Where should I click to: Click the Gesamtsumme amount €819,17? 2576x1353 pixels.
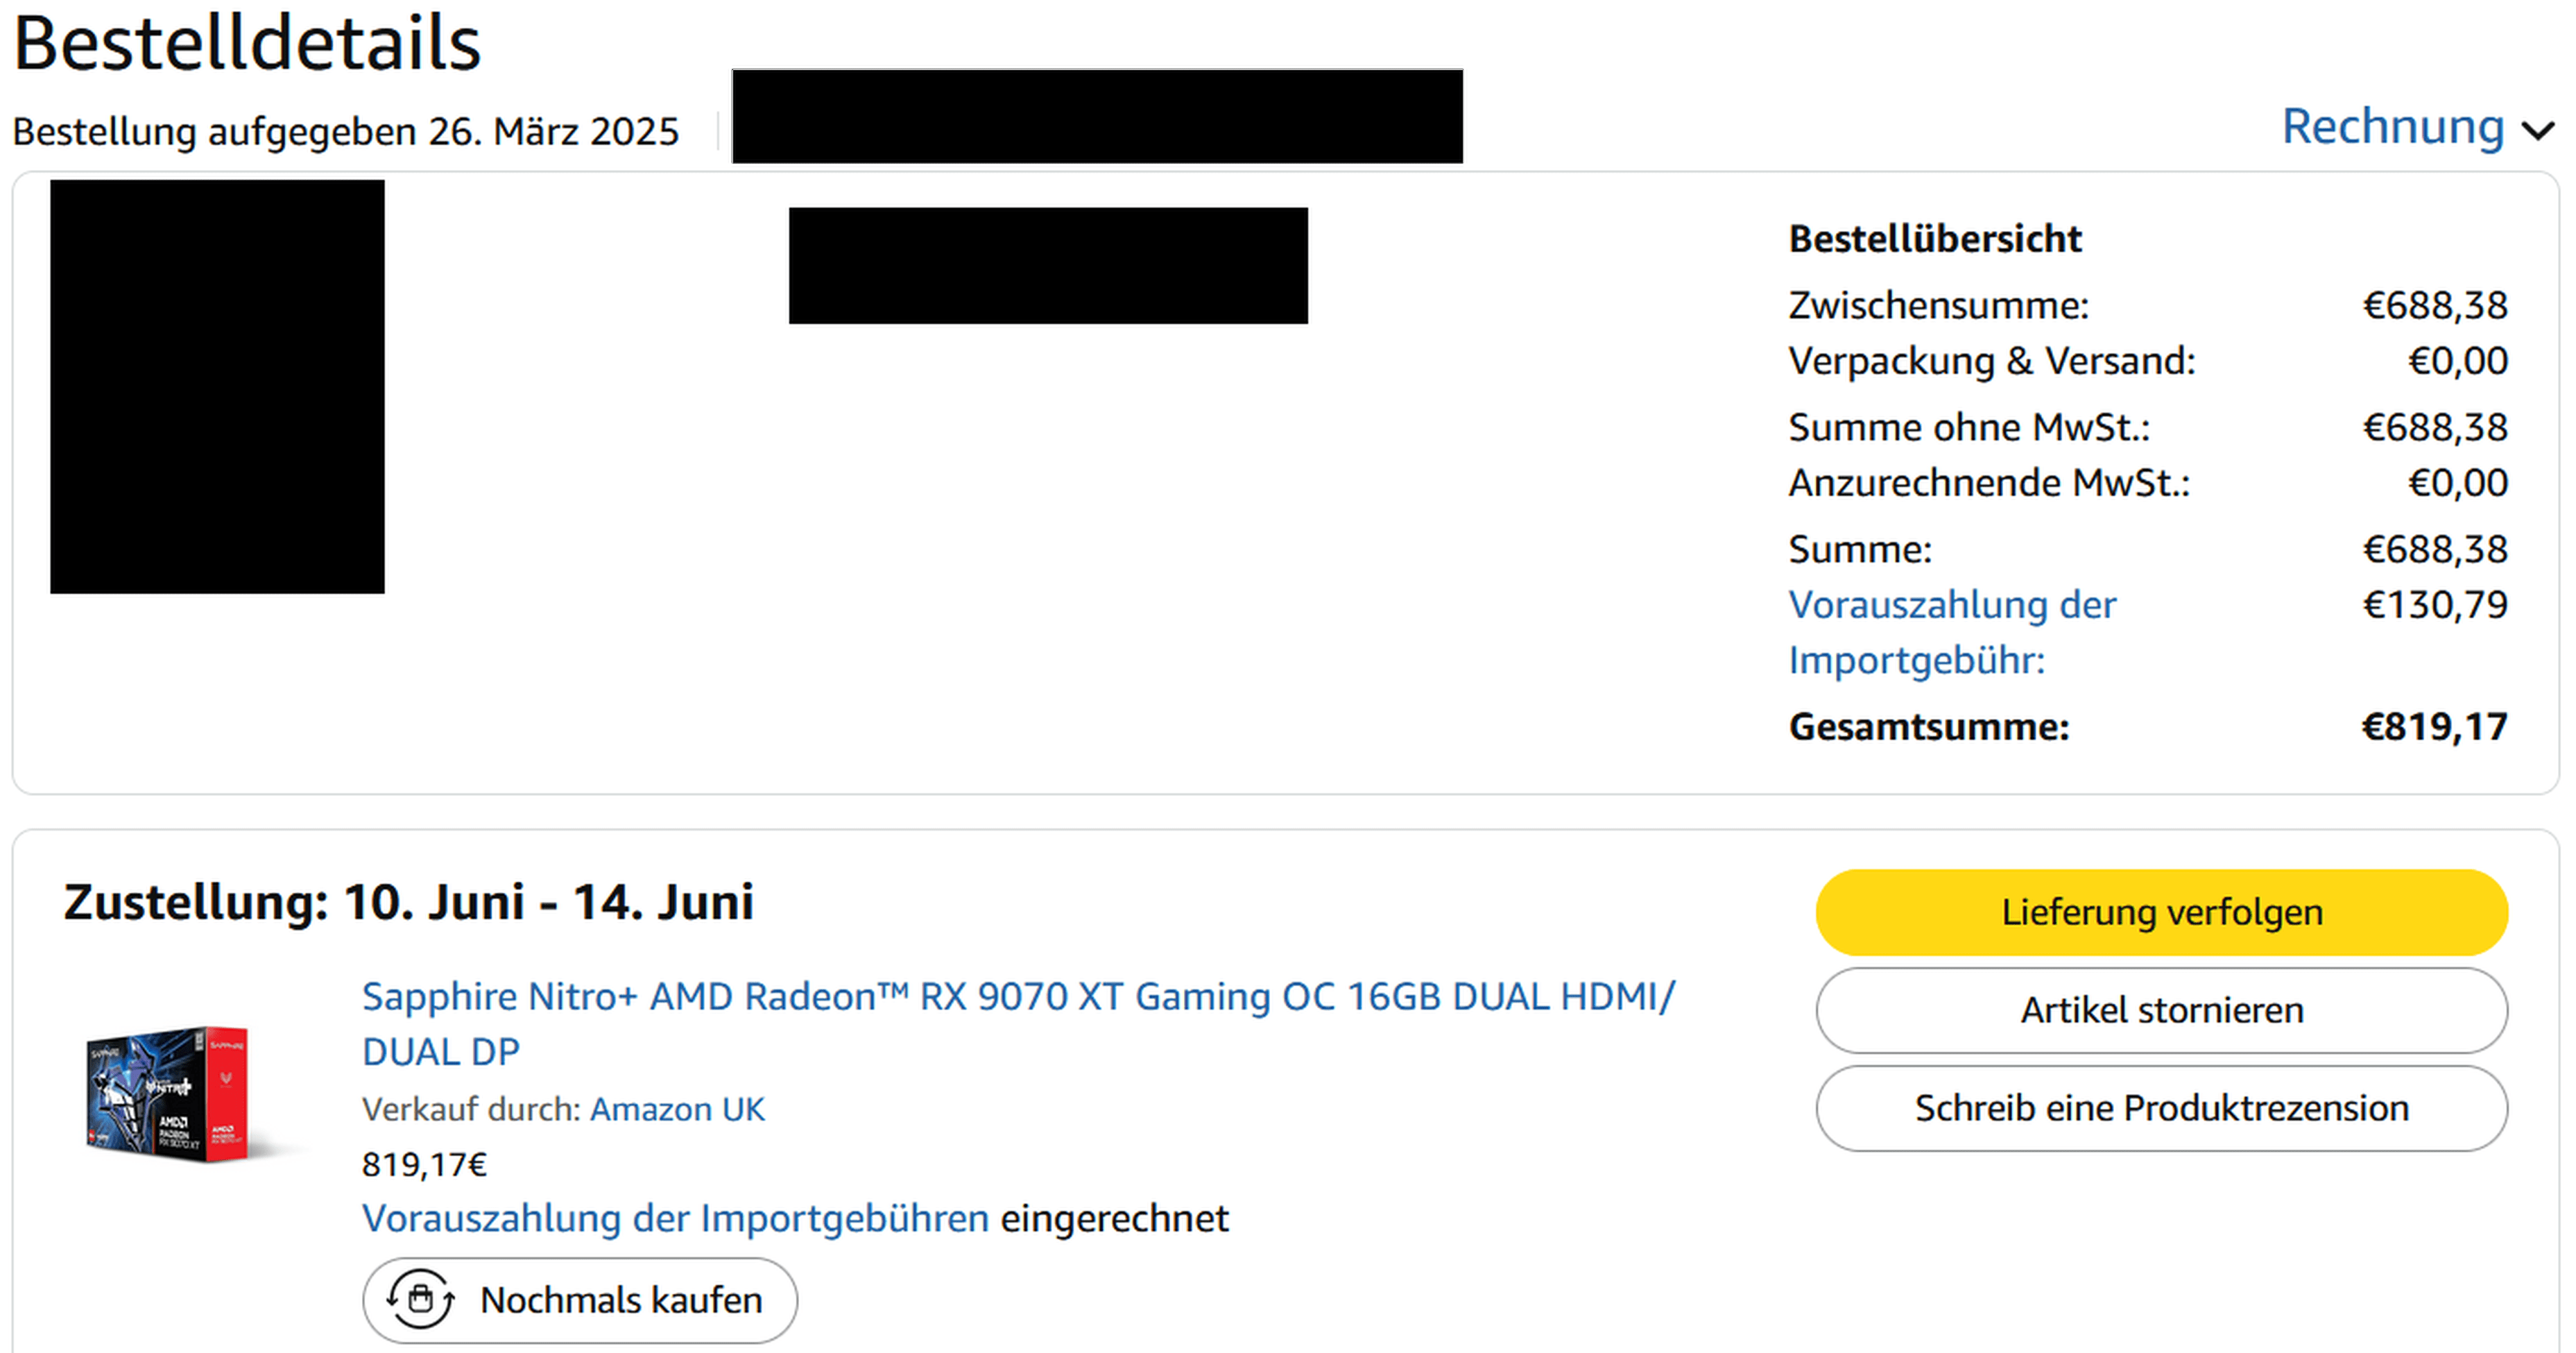pyautogui.click(x=2434, y=727)
